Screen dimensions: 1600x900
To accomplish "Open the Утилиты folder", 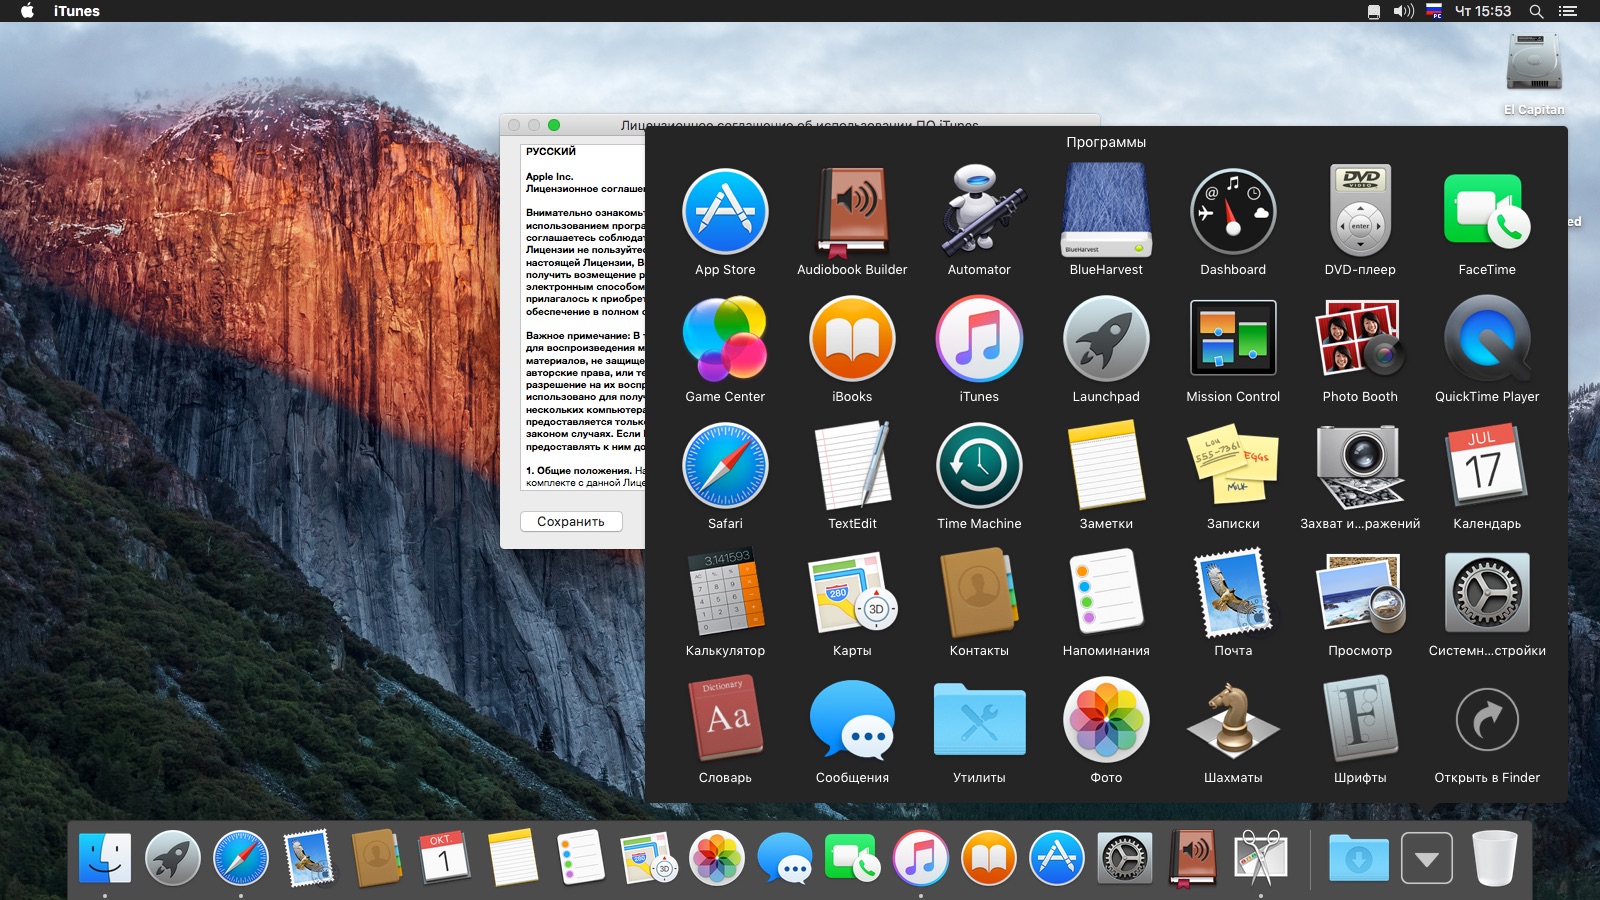I will click(979, 720).
